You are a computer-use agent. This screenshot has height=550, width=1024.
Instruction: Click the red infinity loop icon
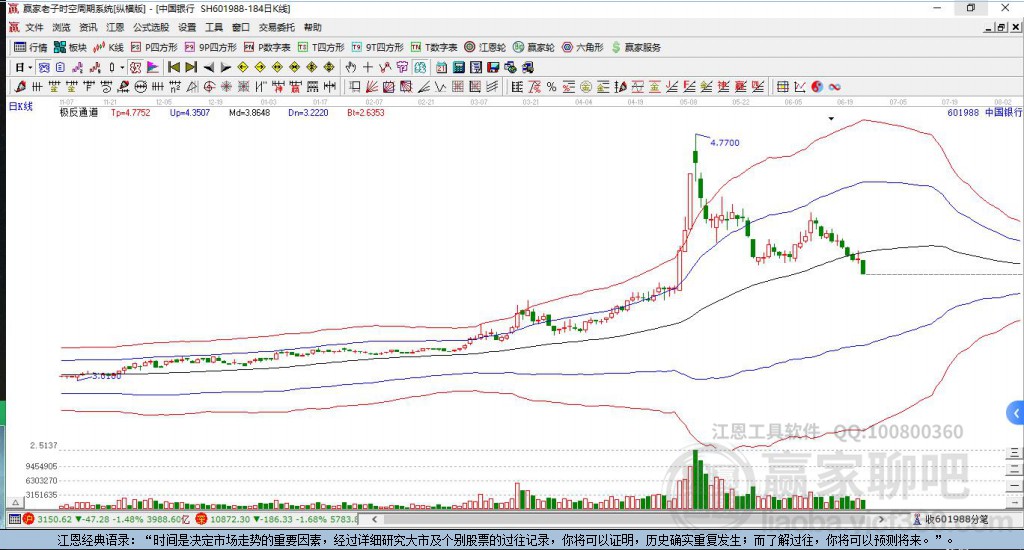coord(834,86)
